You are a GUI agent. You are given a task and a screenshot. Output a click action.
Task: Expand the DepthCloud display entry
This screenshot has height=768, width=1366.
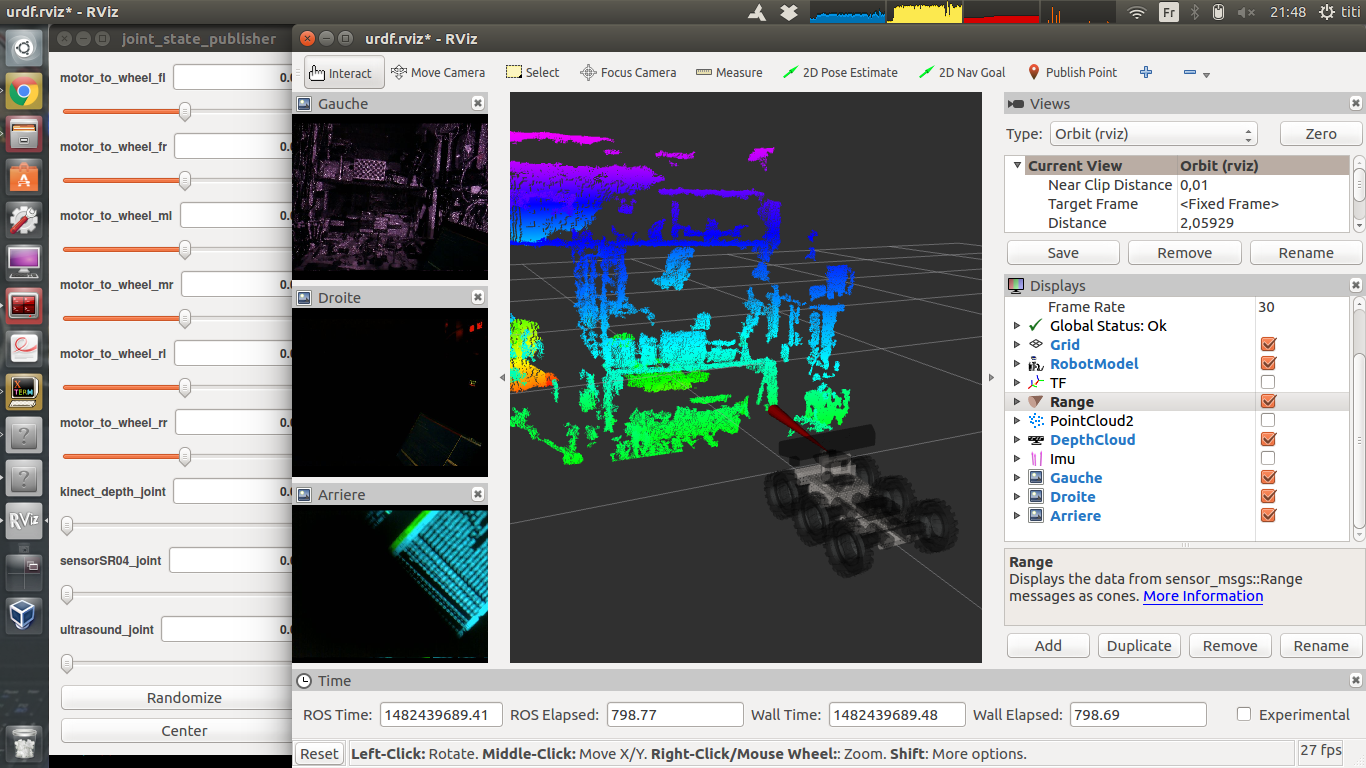click(x=1017, y=440)
